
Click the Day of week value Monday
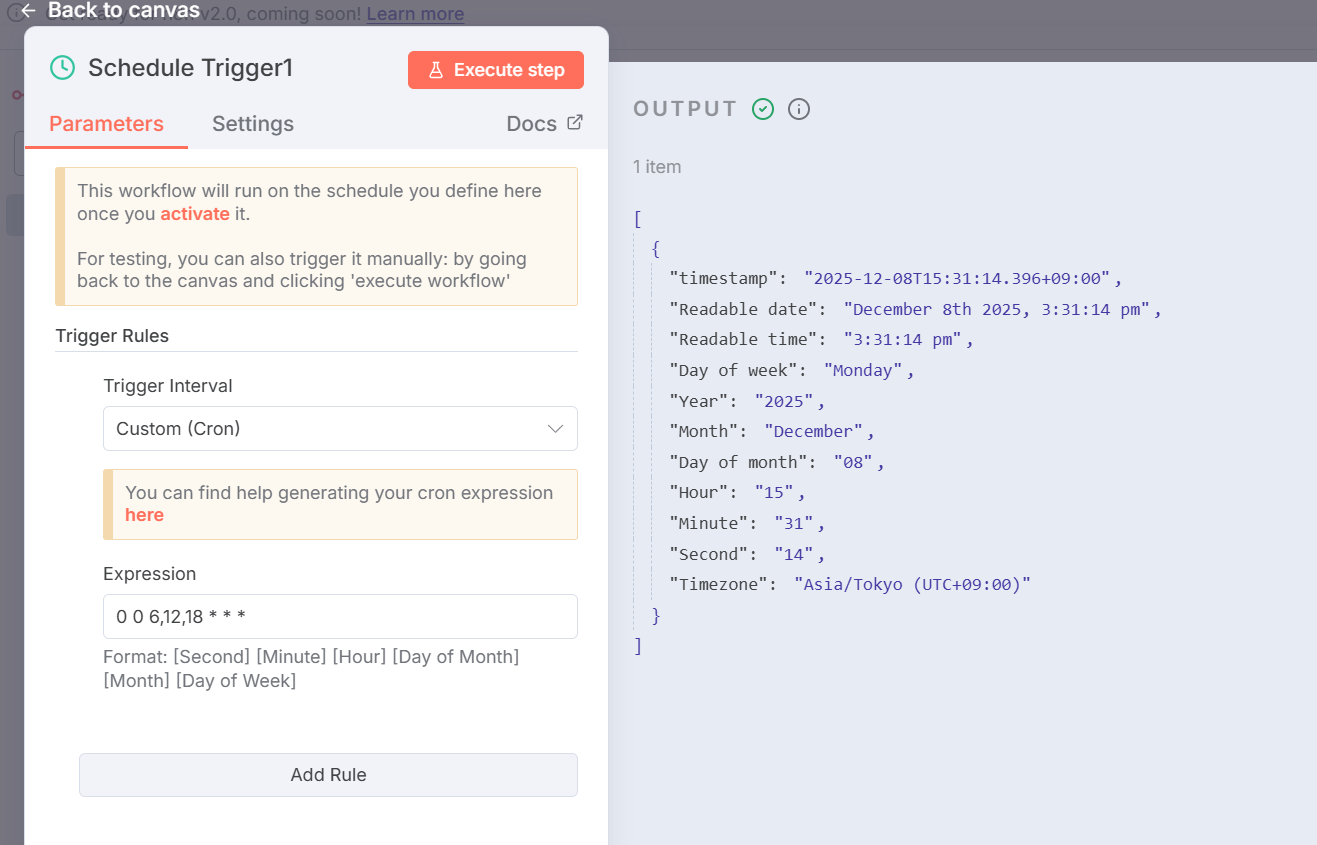pos(863,371)
